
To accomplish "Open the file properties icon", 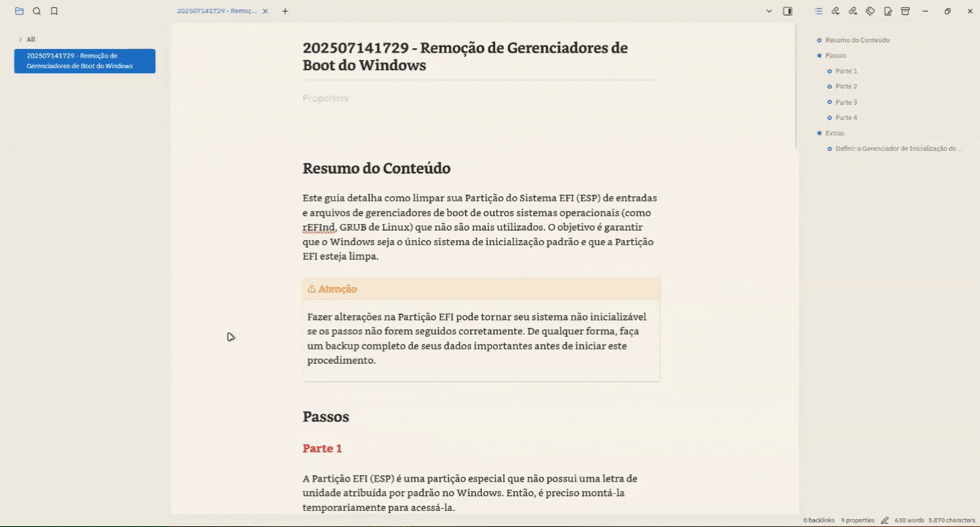I will click(888, 11).
